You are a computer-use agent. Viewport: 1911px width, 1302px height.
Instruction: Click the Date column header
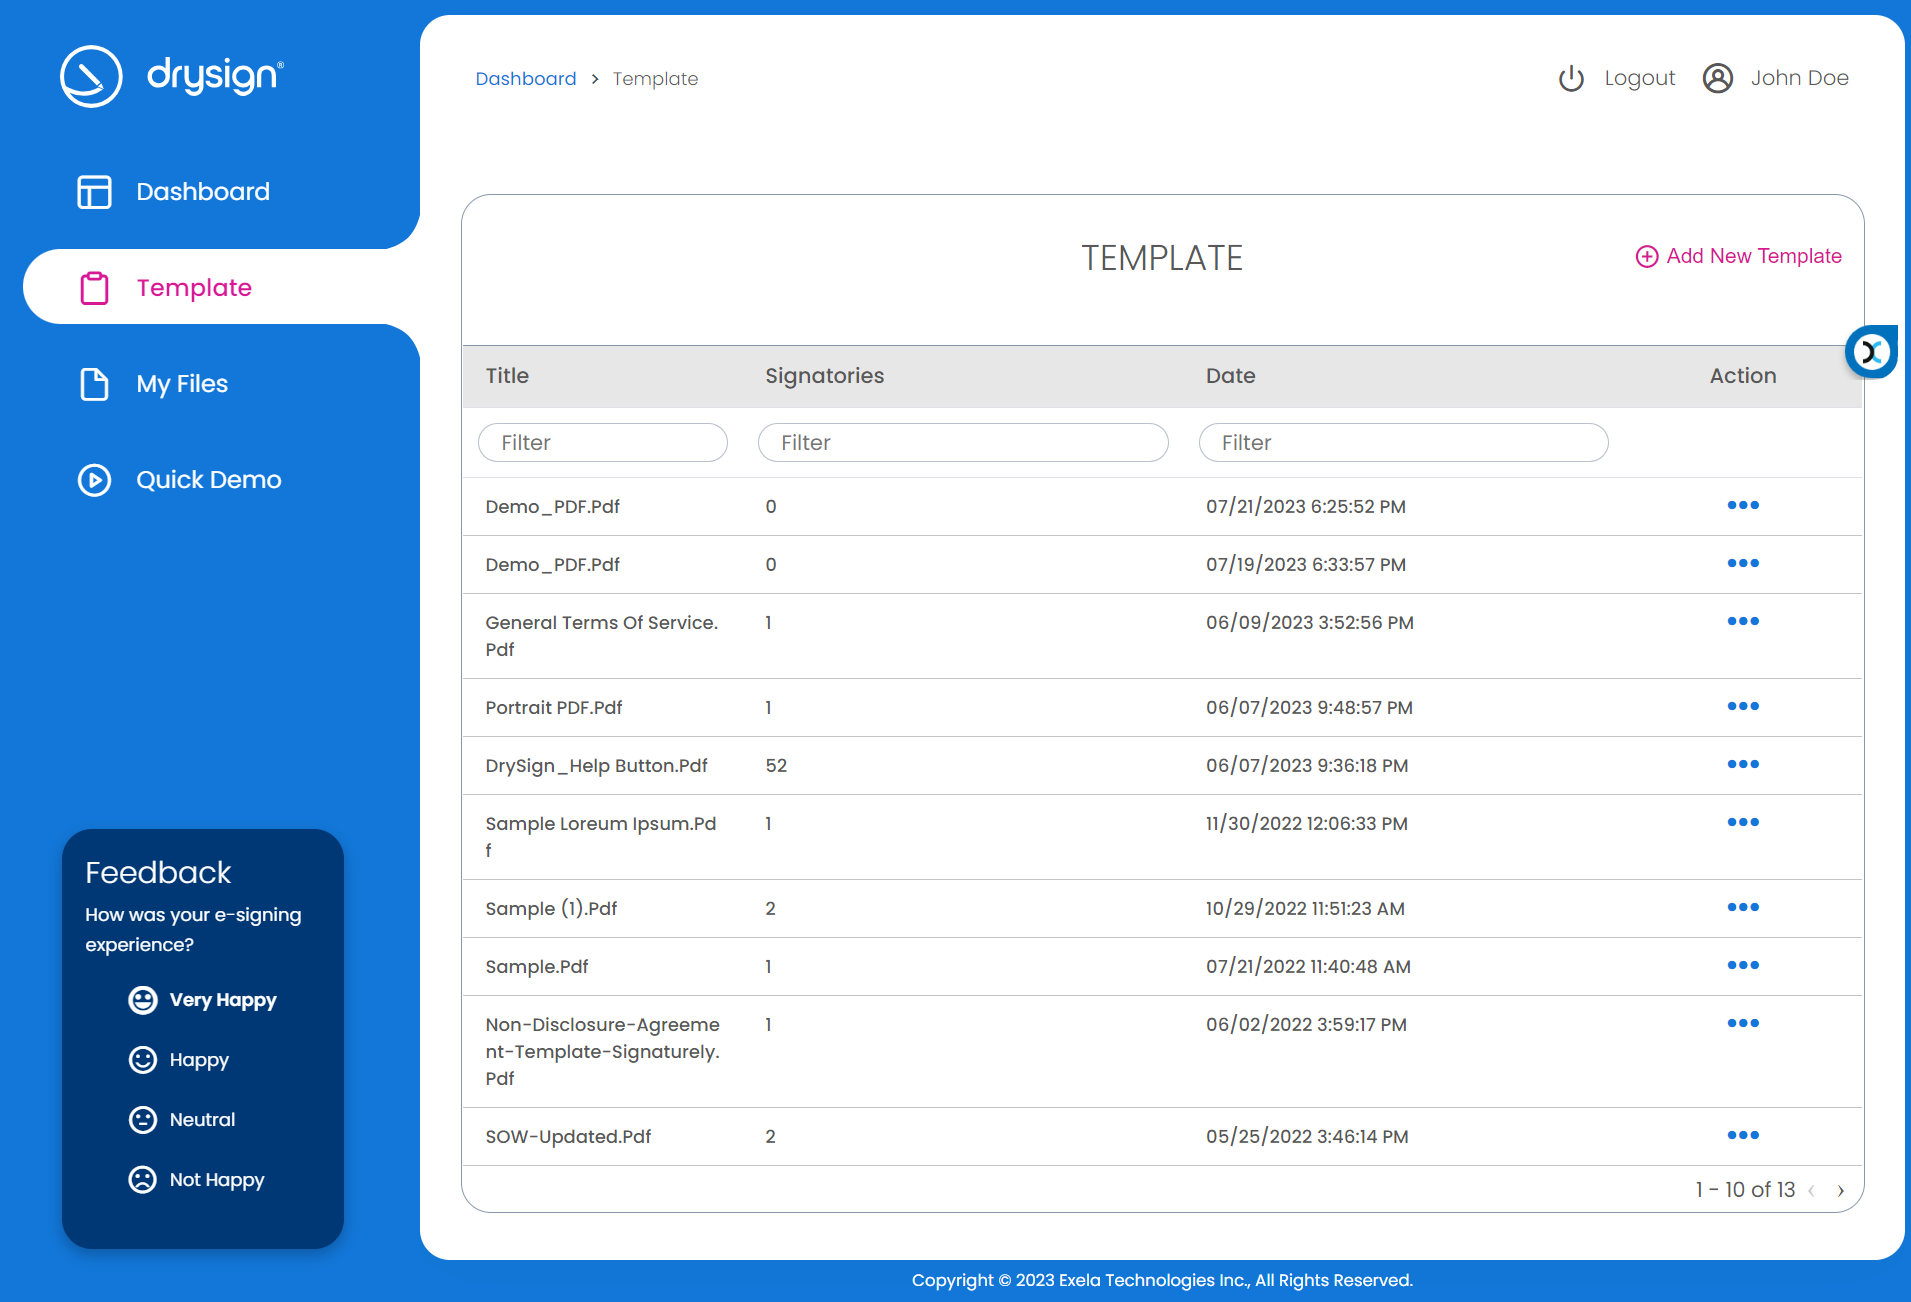[x=1231, y=376]
